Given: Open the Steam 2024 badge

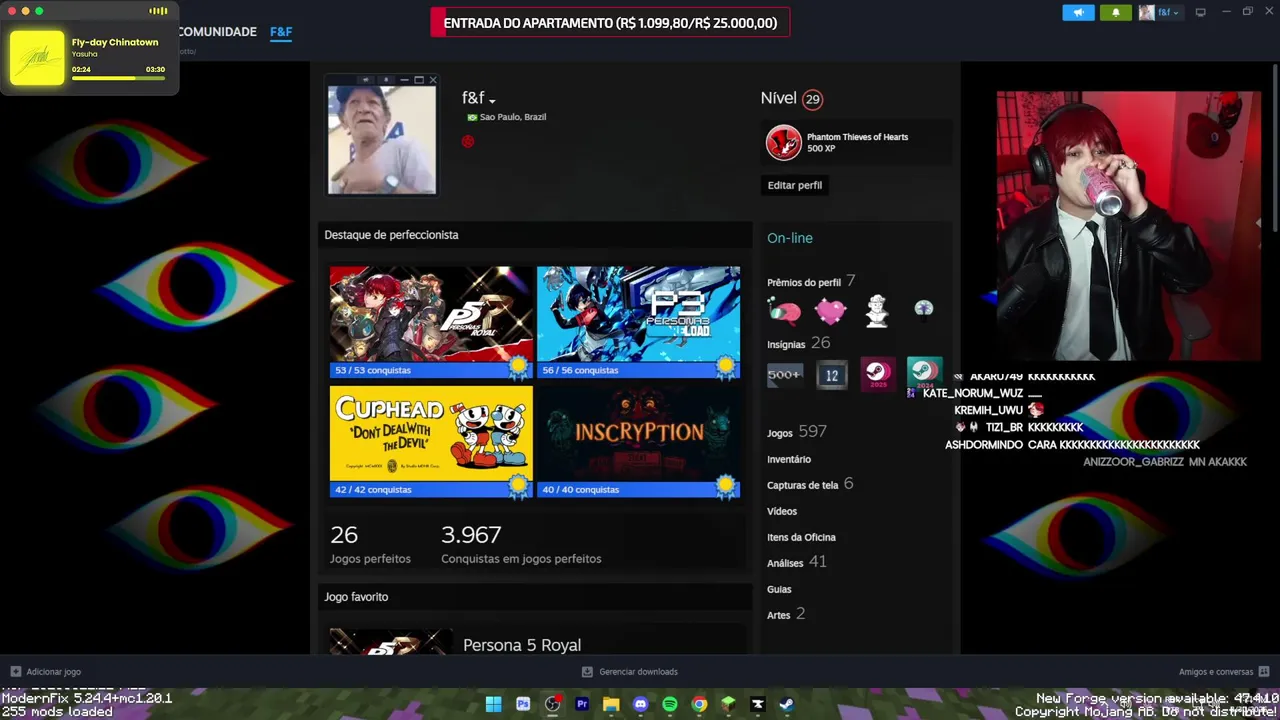Looking at the screenshot, I should pyautogui.click(x=924, y=372).
